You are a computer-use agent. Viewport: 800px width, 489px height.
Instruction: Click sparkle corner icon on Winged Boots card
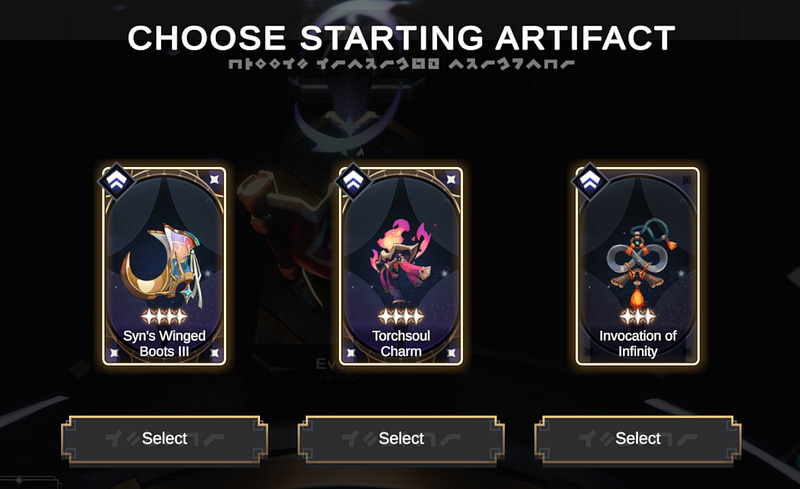click(x=215, y=179)
